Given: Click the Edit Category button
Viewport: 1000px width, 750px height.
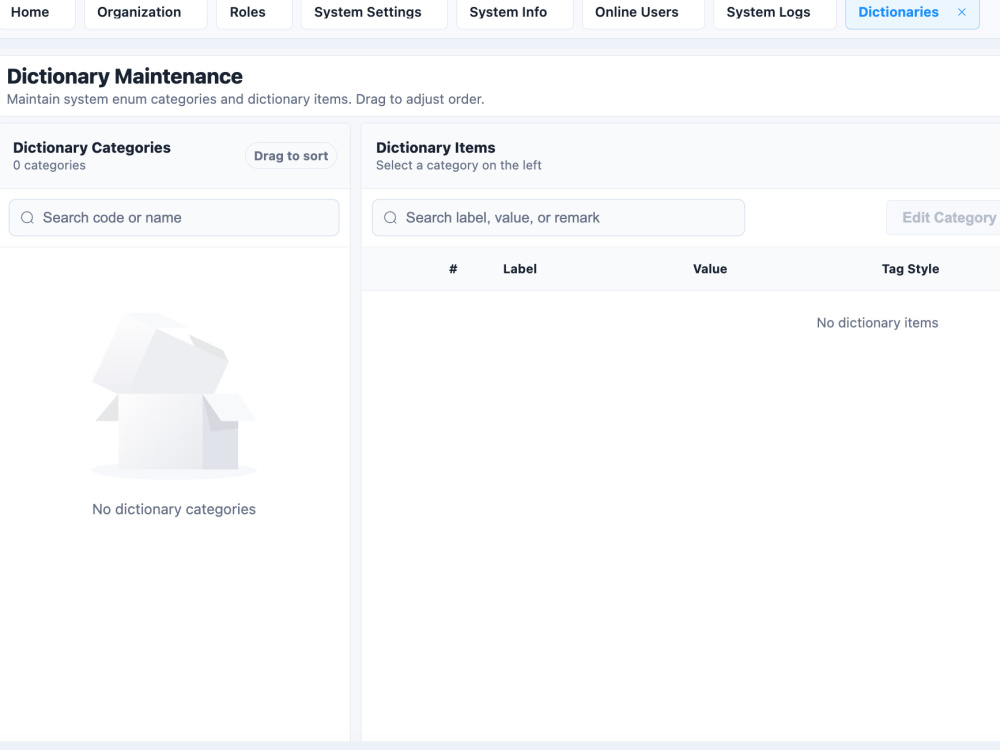Looking at the screenshot, I should (945, 217).
